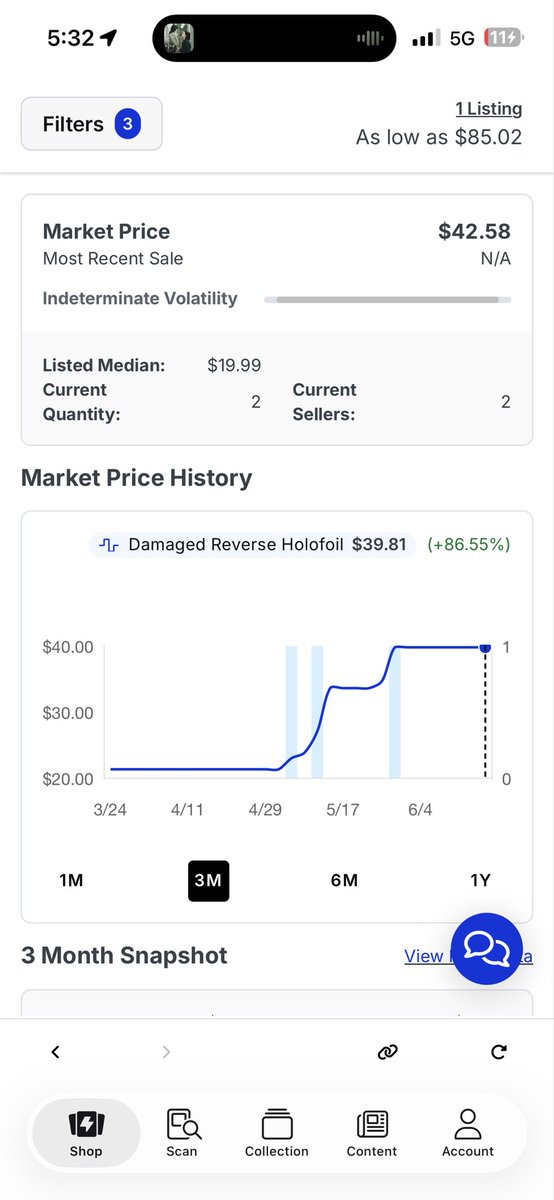
Task: Open the Scan card tool
Action: [182, 1134]
